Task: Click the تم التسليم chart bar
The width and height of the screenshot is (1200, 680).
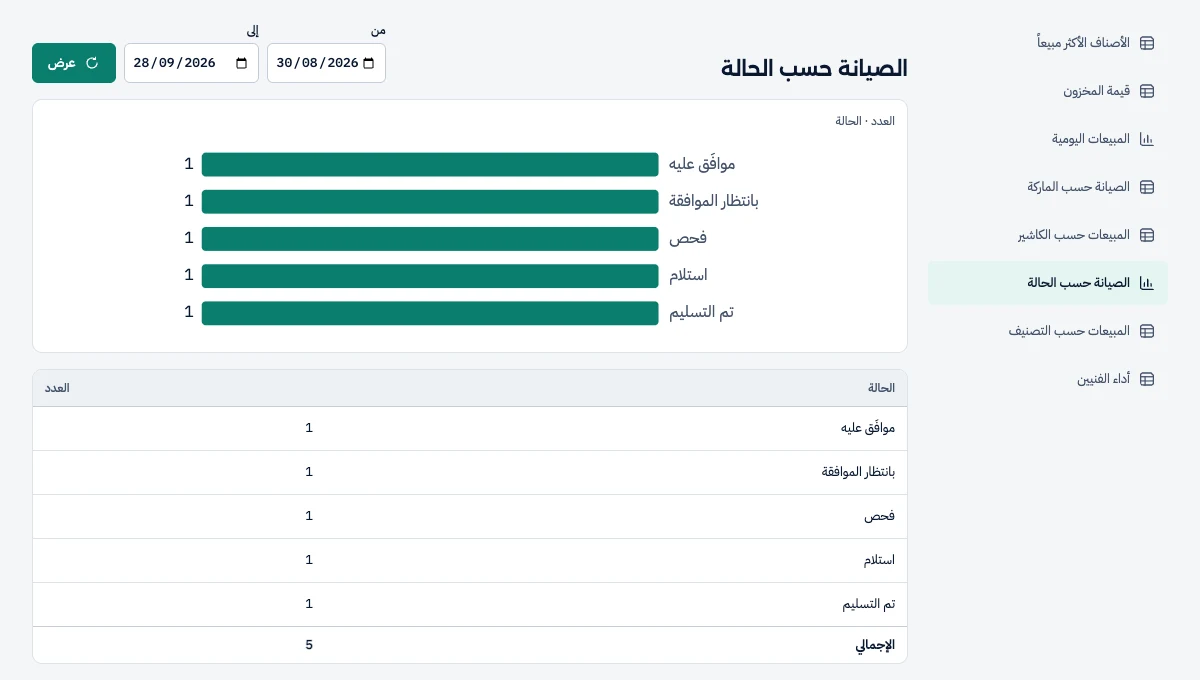Action: tap(430, 313)
